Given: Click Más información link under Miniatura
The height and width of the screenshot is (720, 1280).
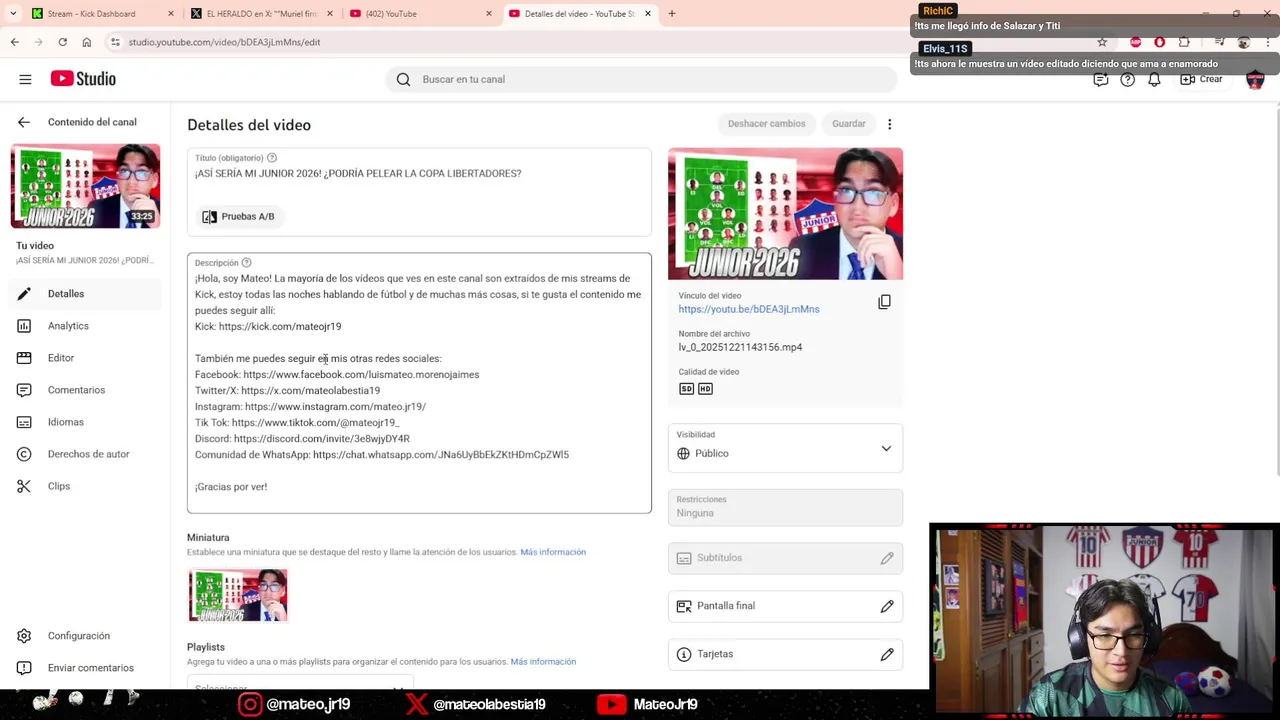Looking at the screenshot, I should pos(553,552).
